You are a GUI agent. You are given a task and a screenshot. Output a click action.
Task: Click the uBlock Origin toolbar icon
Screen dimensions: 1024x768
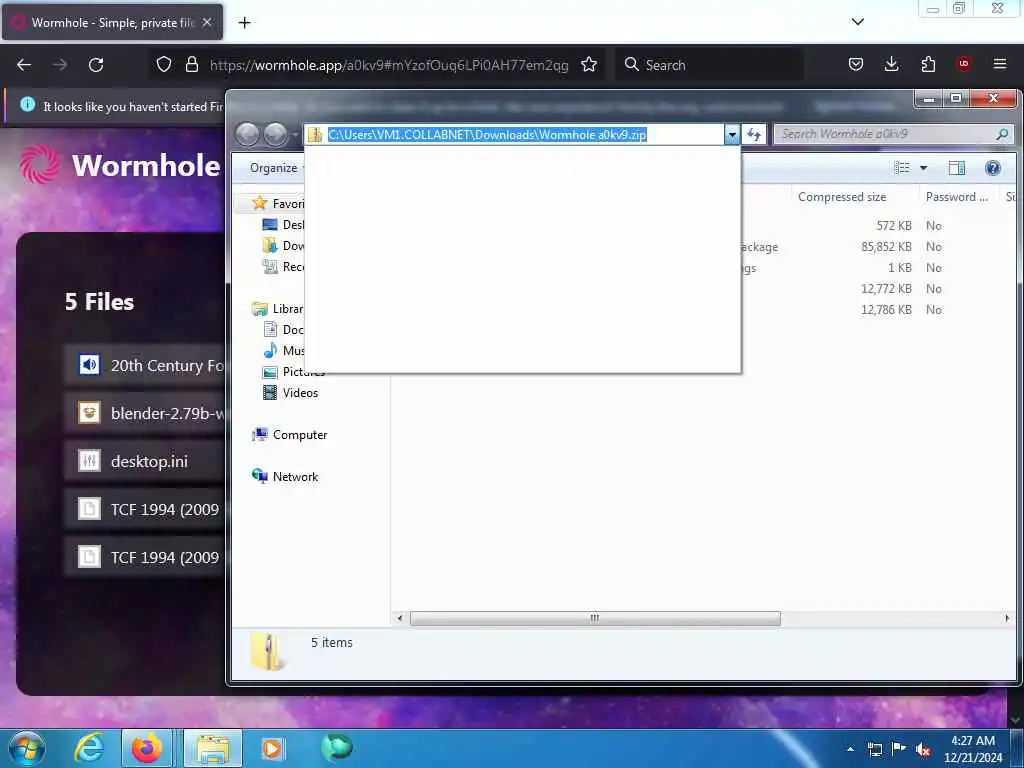pyautogui.click(x=963, y=63)
